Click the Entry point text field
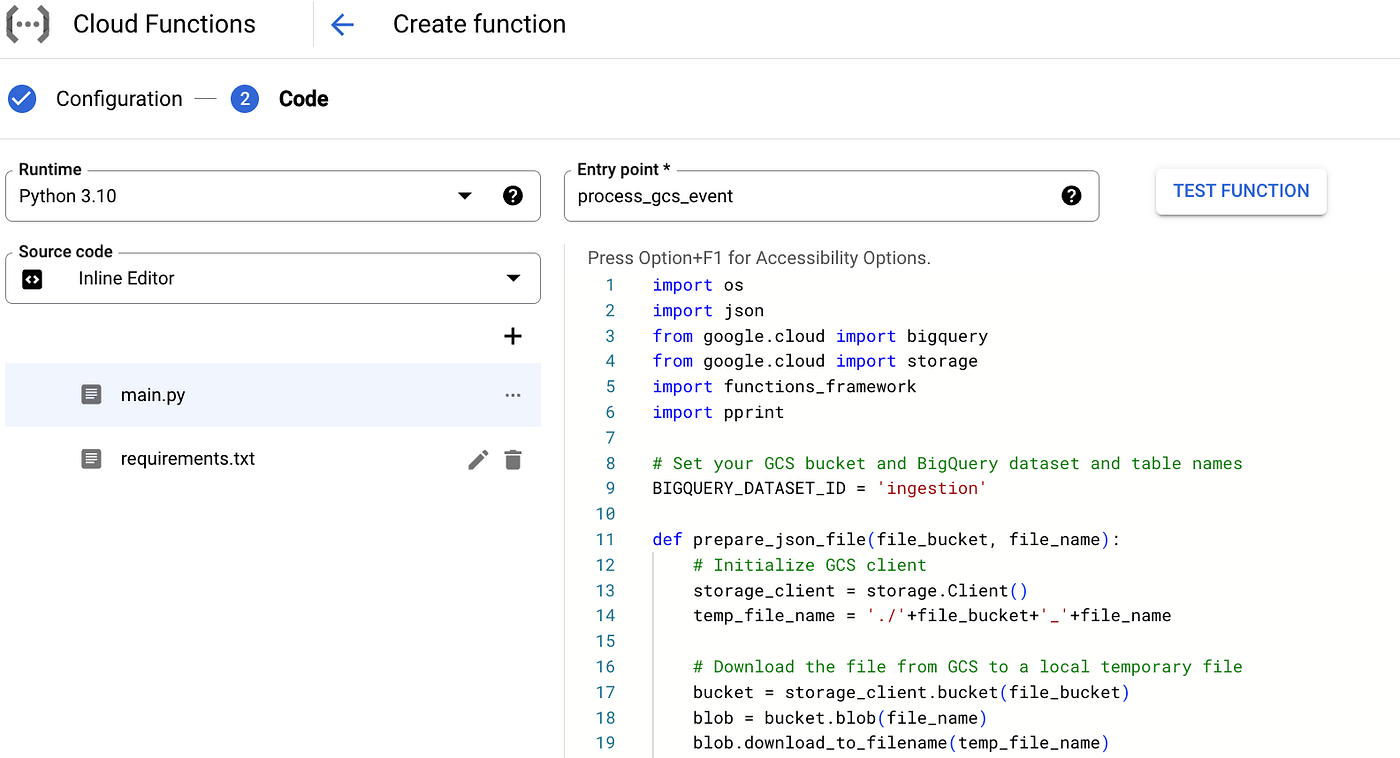Viewport: 1400px width, 758px height. click(810, 196)
